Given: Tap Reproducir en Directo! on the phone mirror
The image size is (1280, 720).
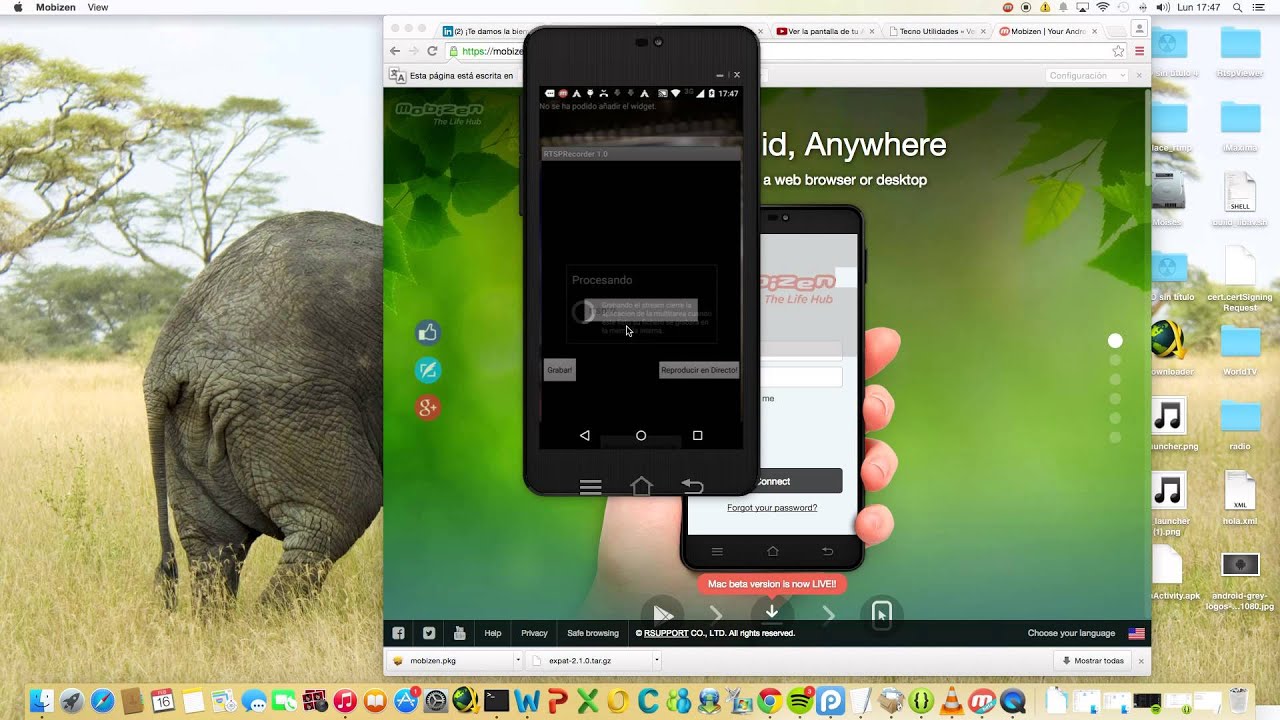Looking at the screenshot, I should (699, 370).
